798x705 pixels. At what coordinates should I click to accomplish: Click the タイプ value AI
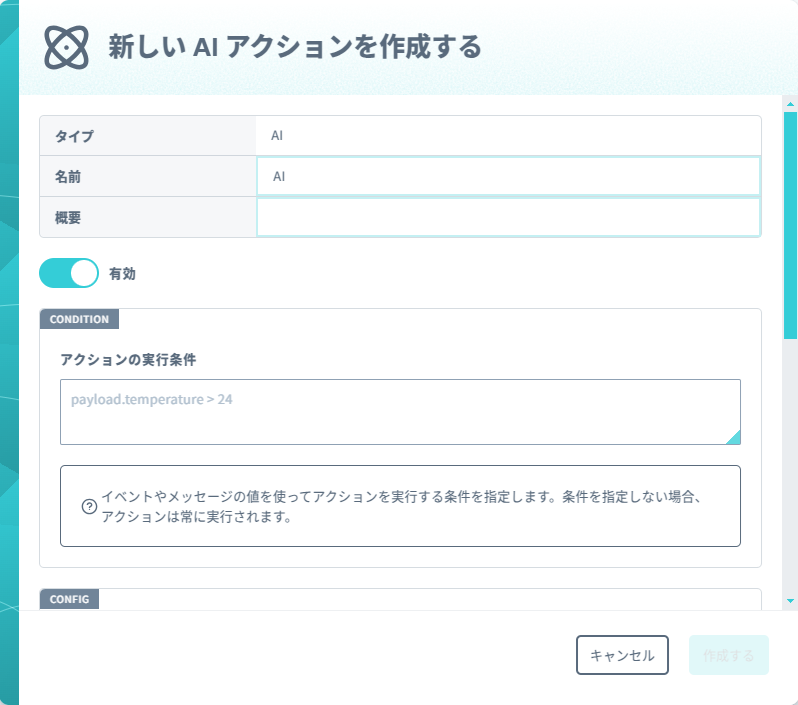pos(277,135)
